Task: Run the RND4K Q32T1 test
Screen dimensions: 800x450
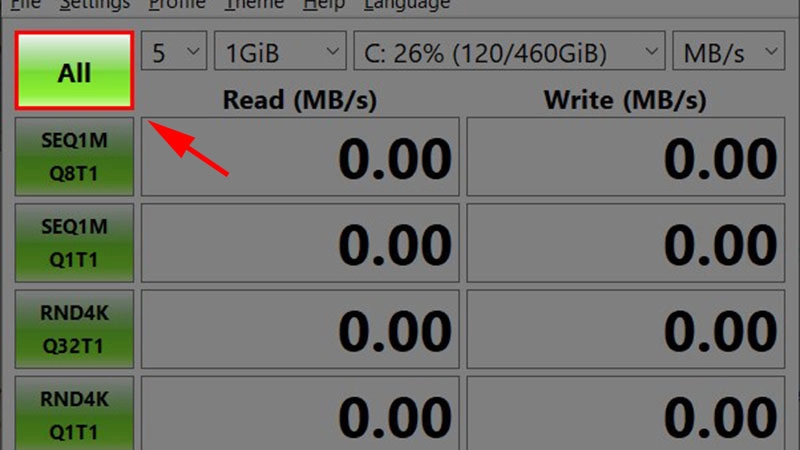Action: coord(74,329)
